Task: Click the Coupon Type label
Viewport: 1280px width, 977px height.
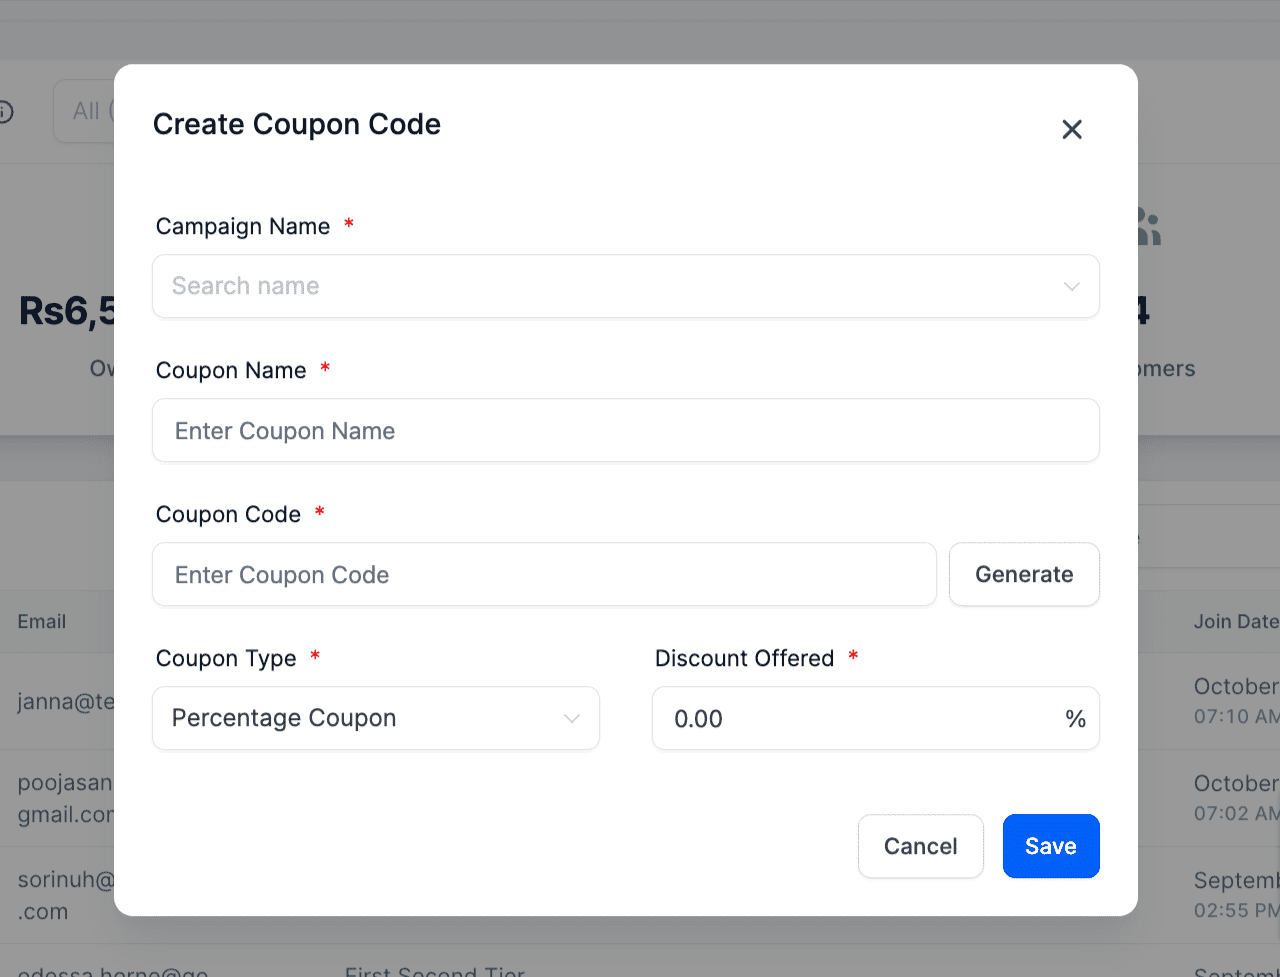Action: [x=226, y=658]
